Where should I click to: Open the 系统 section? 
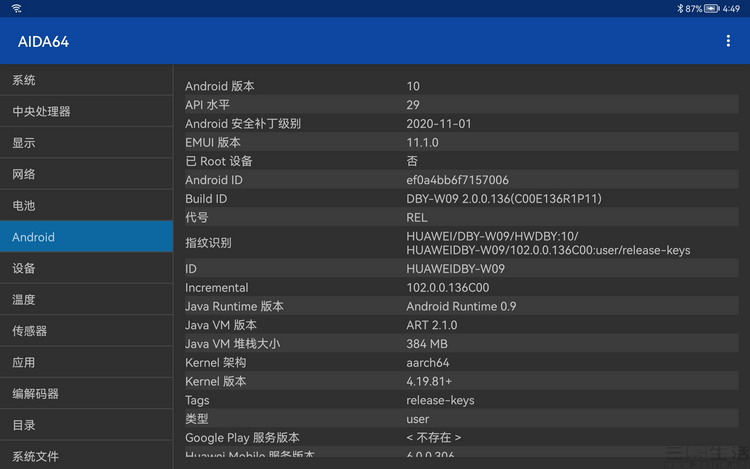pos(86,80)
